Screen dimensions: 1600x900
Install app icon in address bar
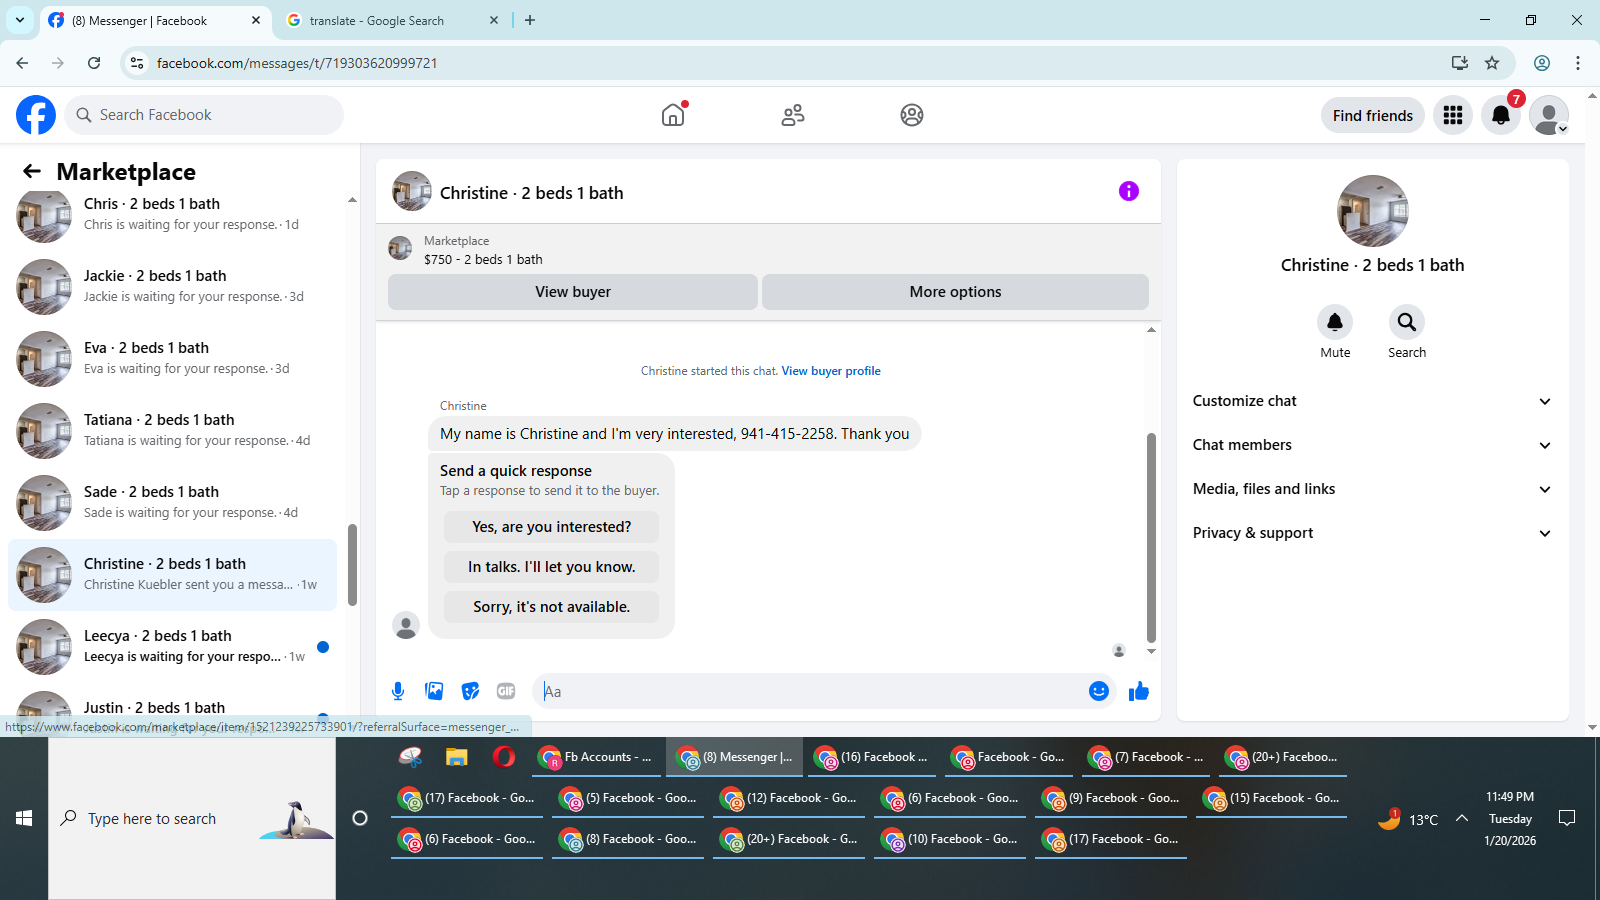[1460, 63]
